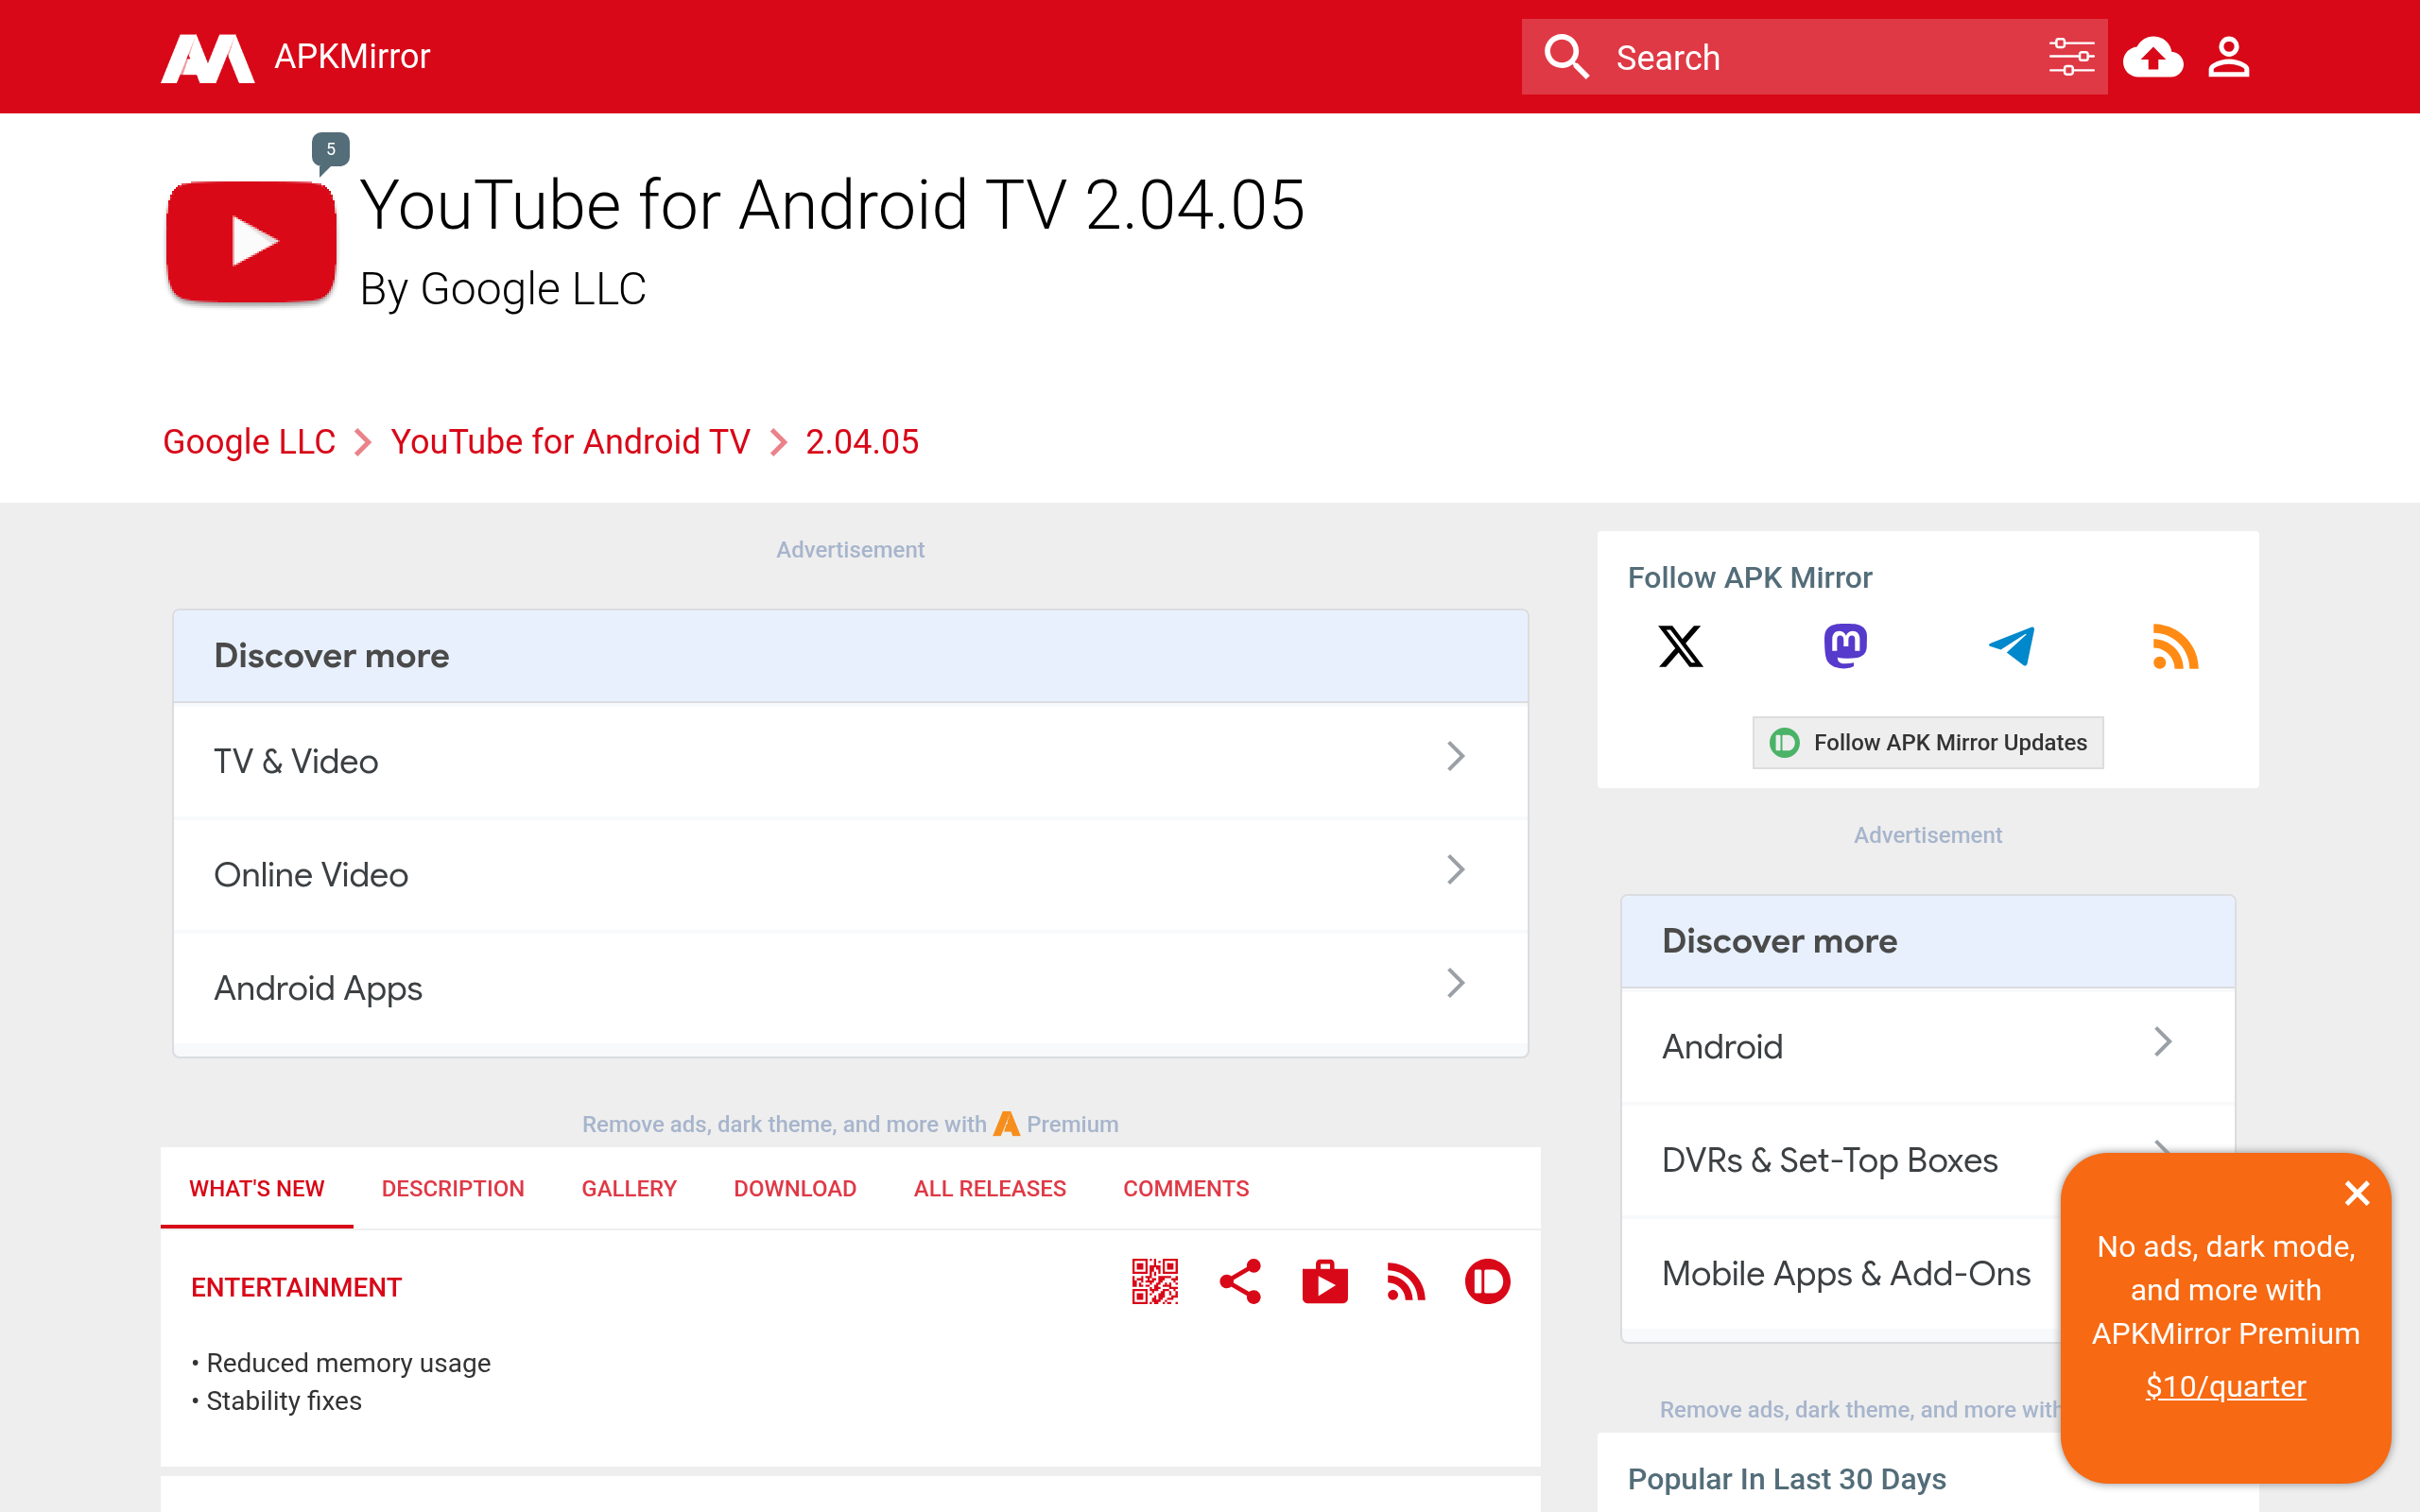Expand TV & Video chevron
Viewport: 2420px width, 1512px height.
click(x=1456, y=757)
